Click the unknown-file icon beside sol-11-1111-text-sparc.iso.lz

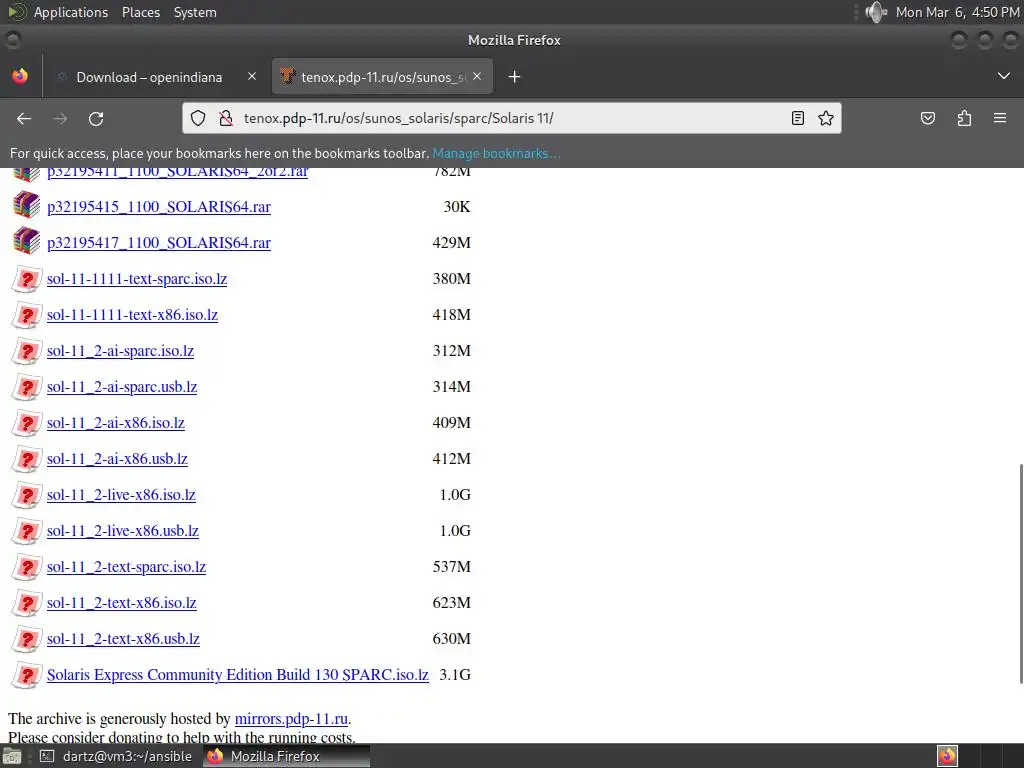27,279
